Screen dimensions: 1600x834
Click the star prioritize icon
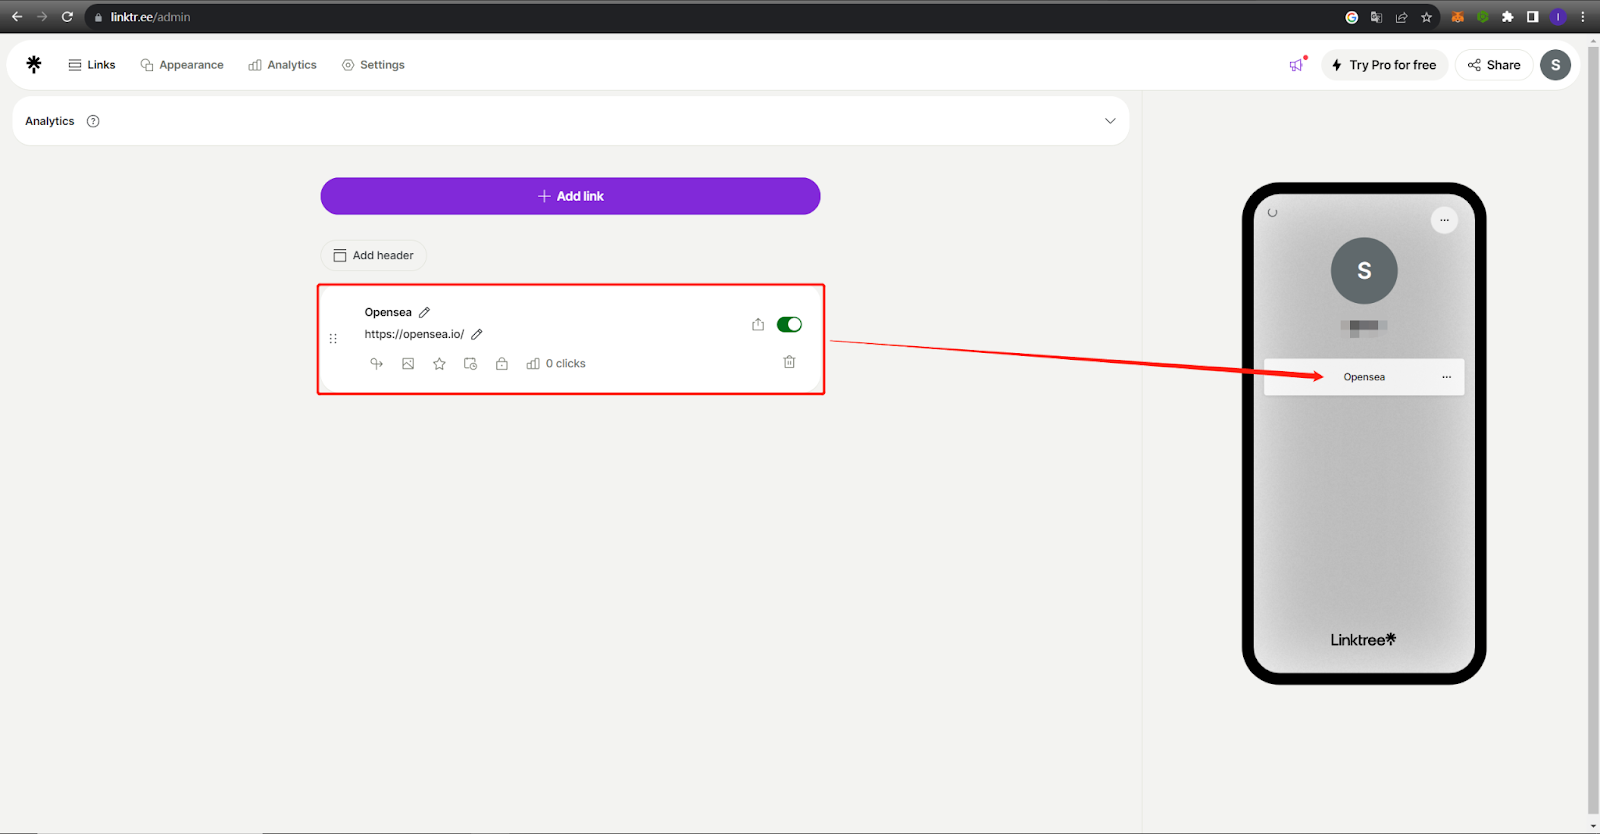[439, 363]
